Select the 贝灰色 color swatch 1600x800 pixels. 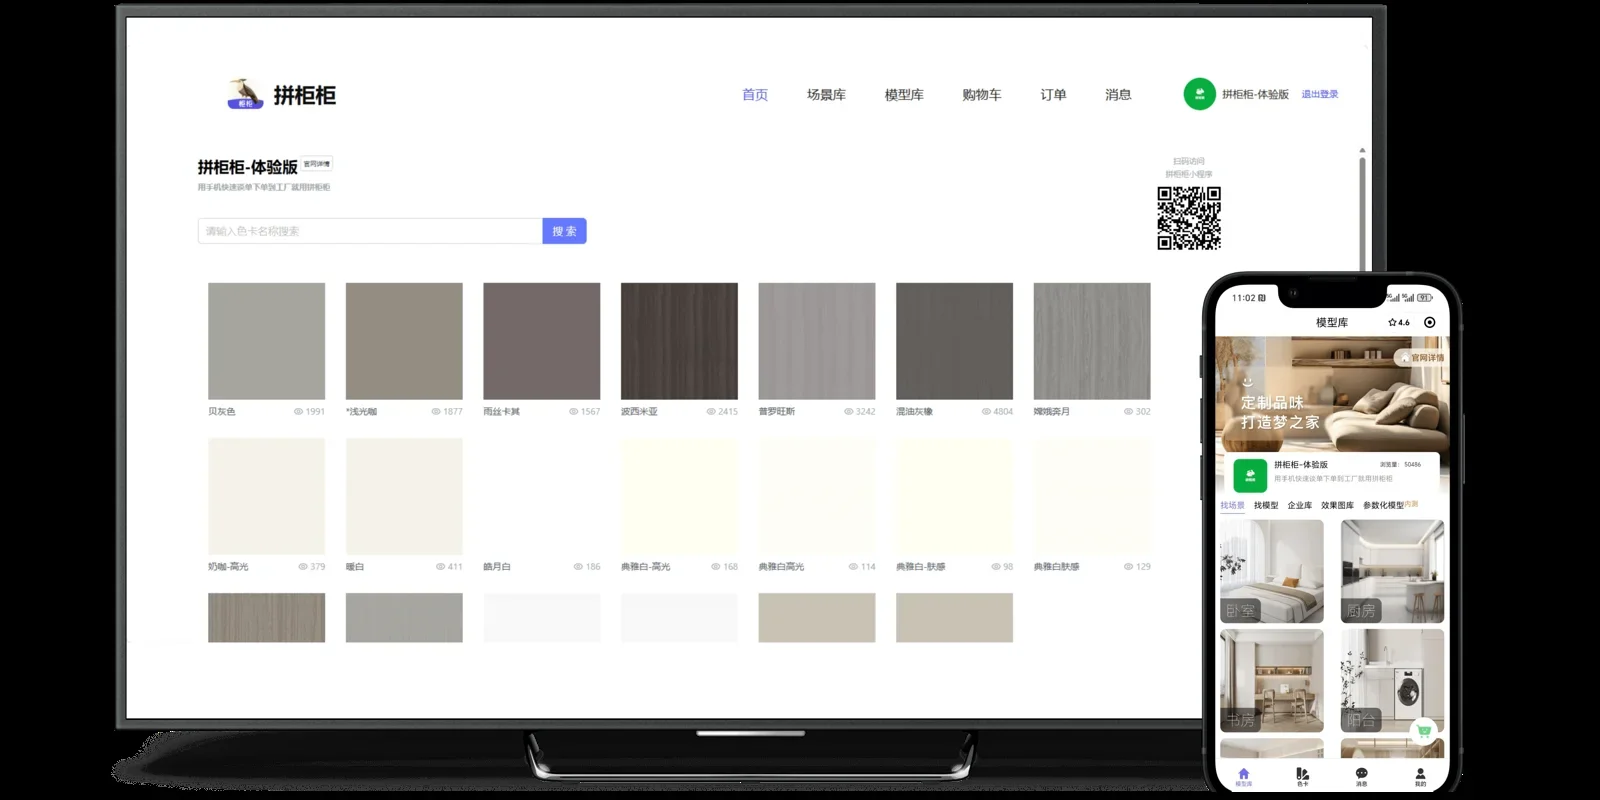(x=266, y=341)
